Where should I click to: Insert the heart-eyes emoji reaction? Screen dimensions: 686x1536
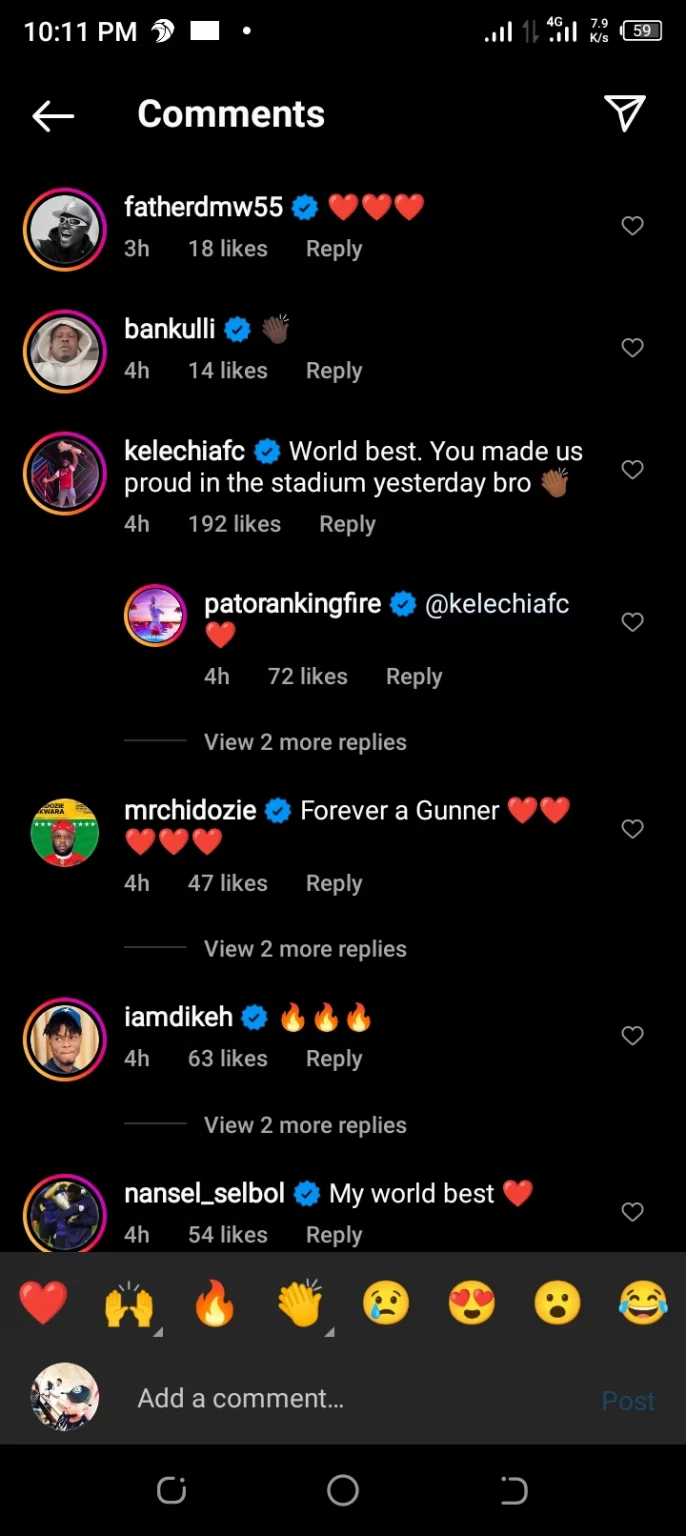pos(472,1304)
